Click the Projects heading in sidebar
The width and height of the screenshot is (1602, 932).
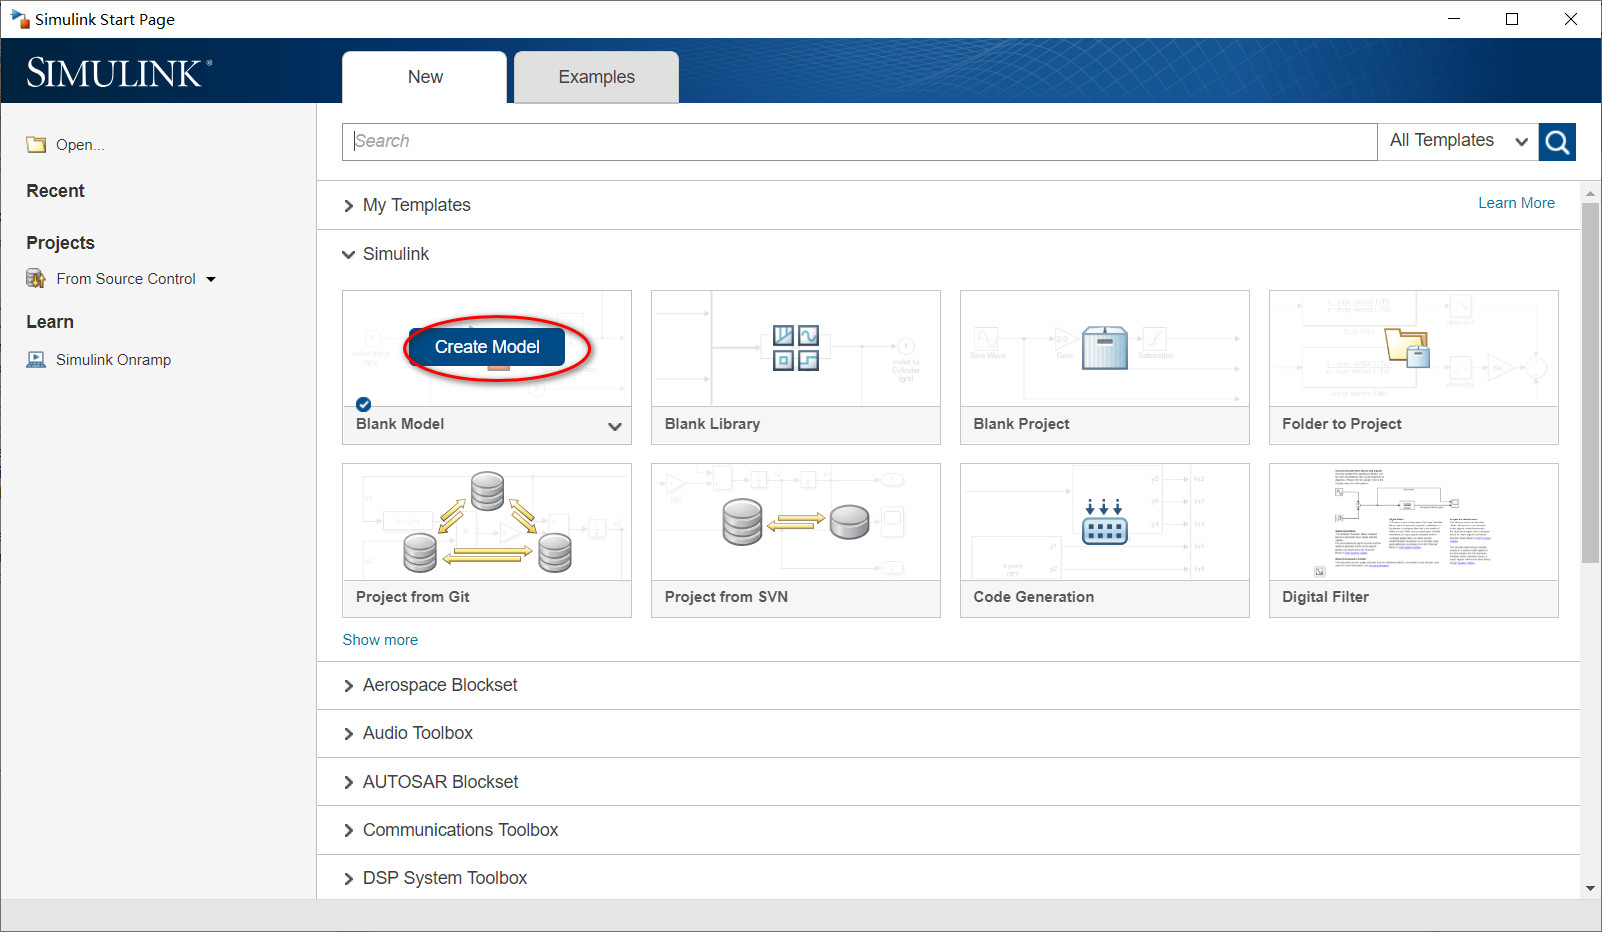(61, 243)
